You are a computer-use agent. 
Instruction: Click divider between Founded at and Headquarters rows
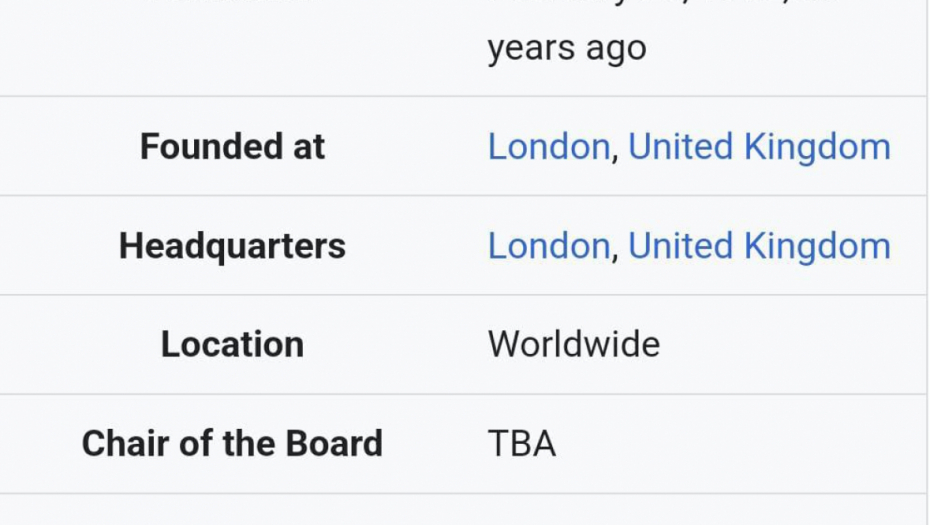click(x=462, y=196)
